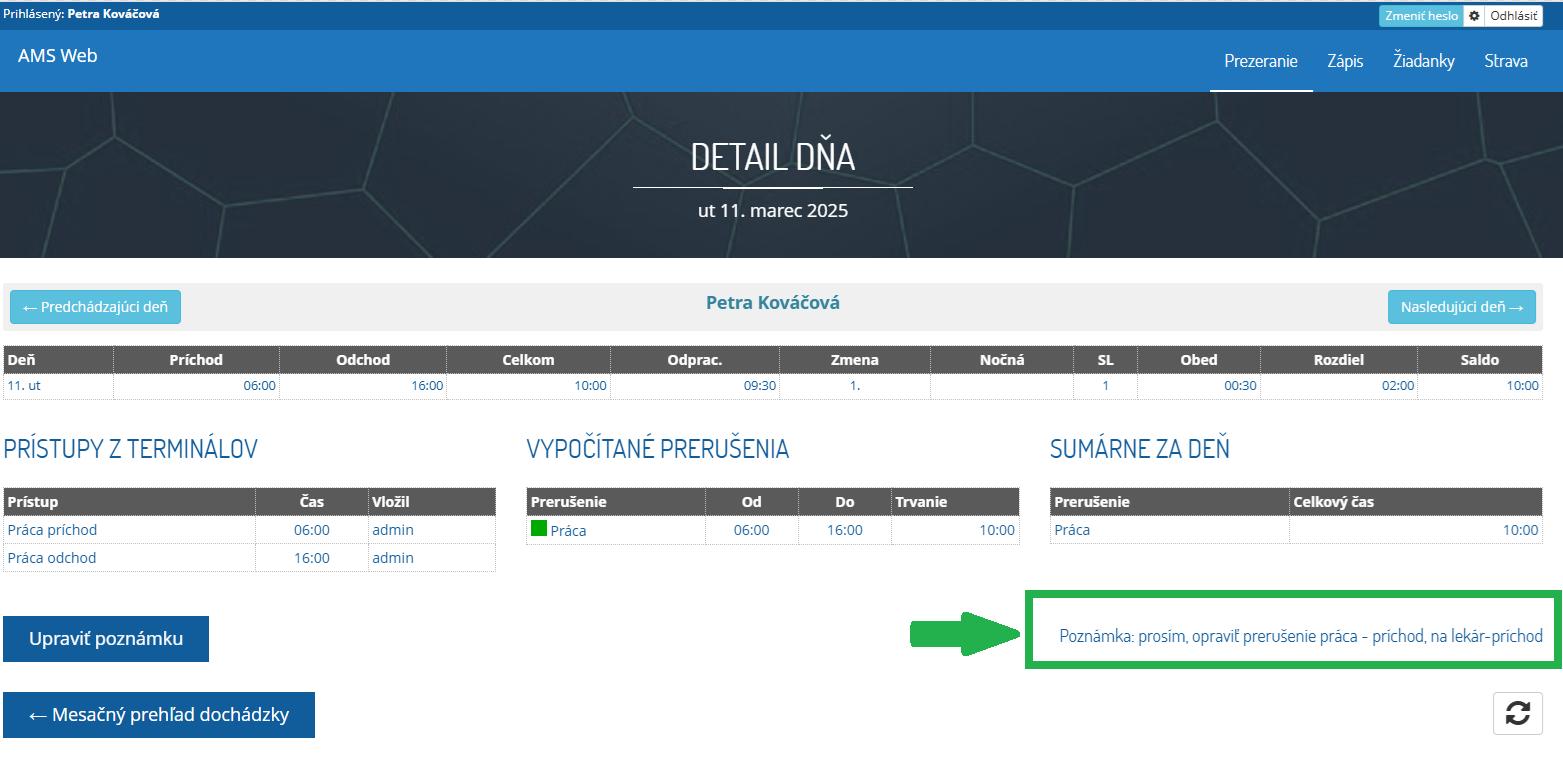Viewport: 1563px width, 773px height.
Task: Refresh the page using the reload icon
Action: [x=1519, y=714]
